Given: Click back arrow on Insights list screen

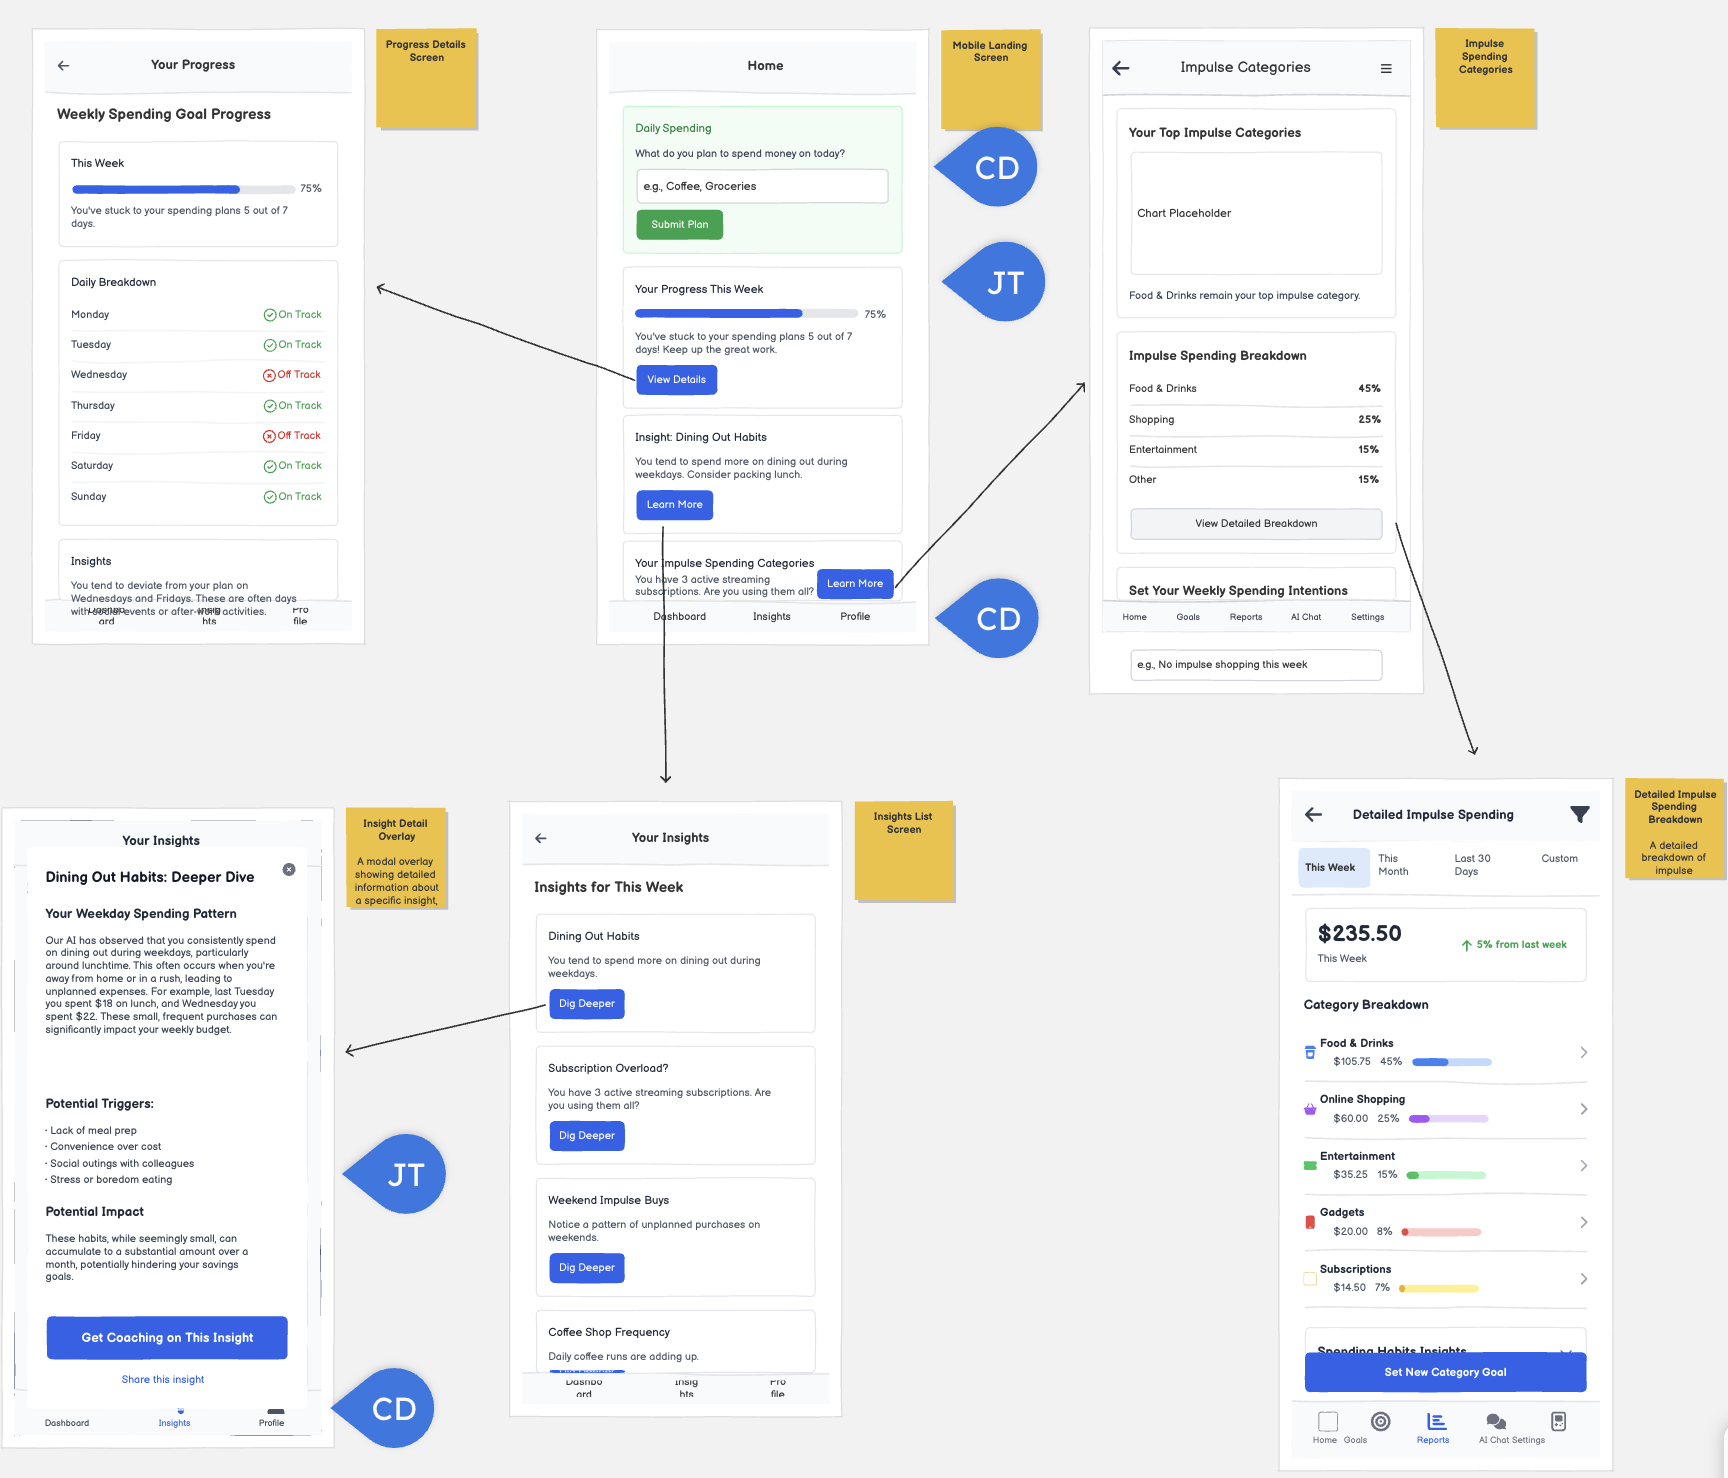Looking at the screenshot, I should tap(541, 839).
